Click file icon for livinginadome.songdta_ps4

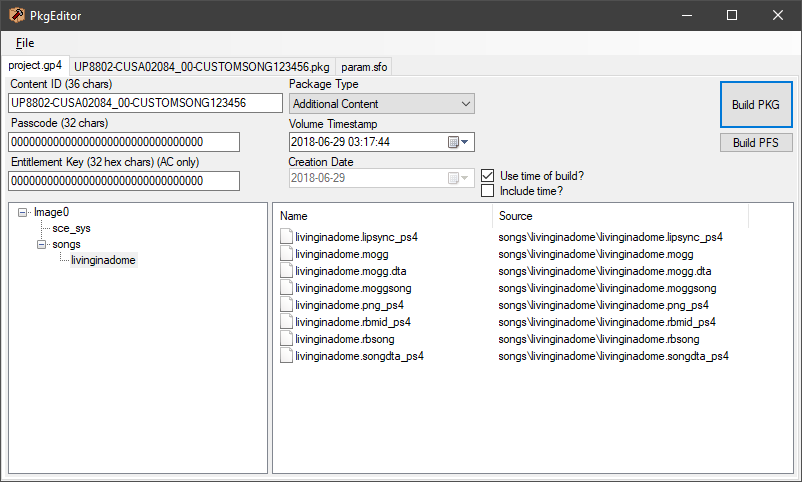pyautogui.click(x=286, y=356)
